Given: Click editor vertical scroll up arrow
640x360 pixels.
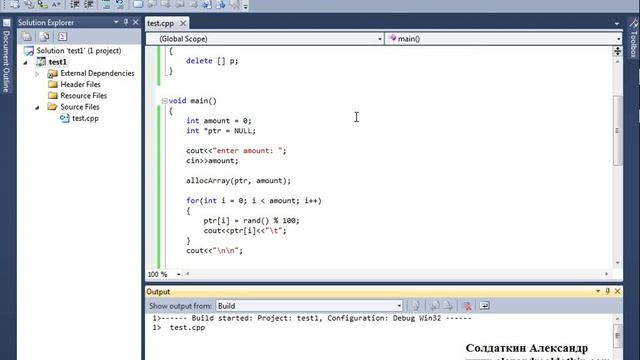Looking at the screenshot, I should [618, 61].
